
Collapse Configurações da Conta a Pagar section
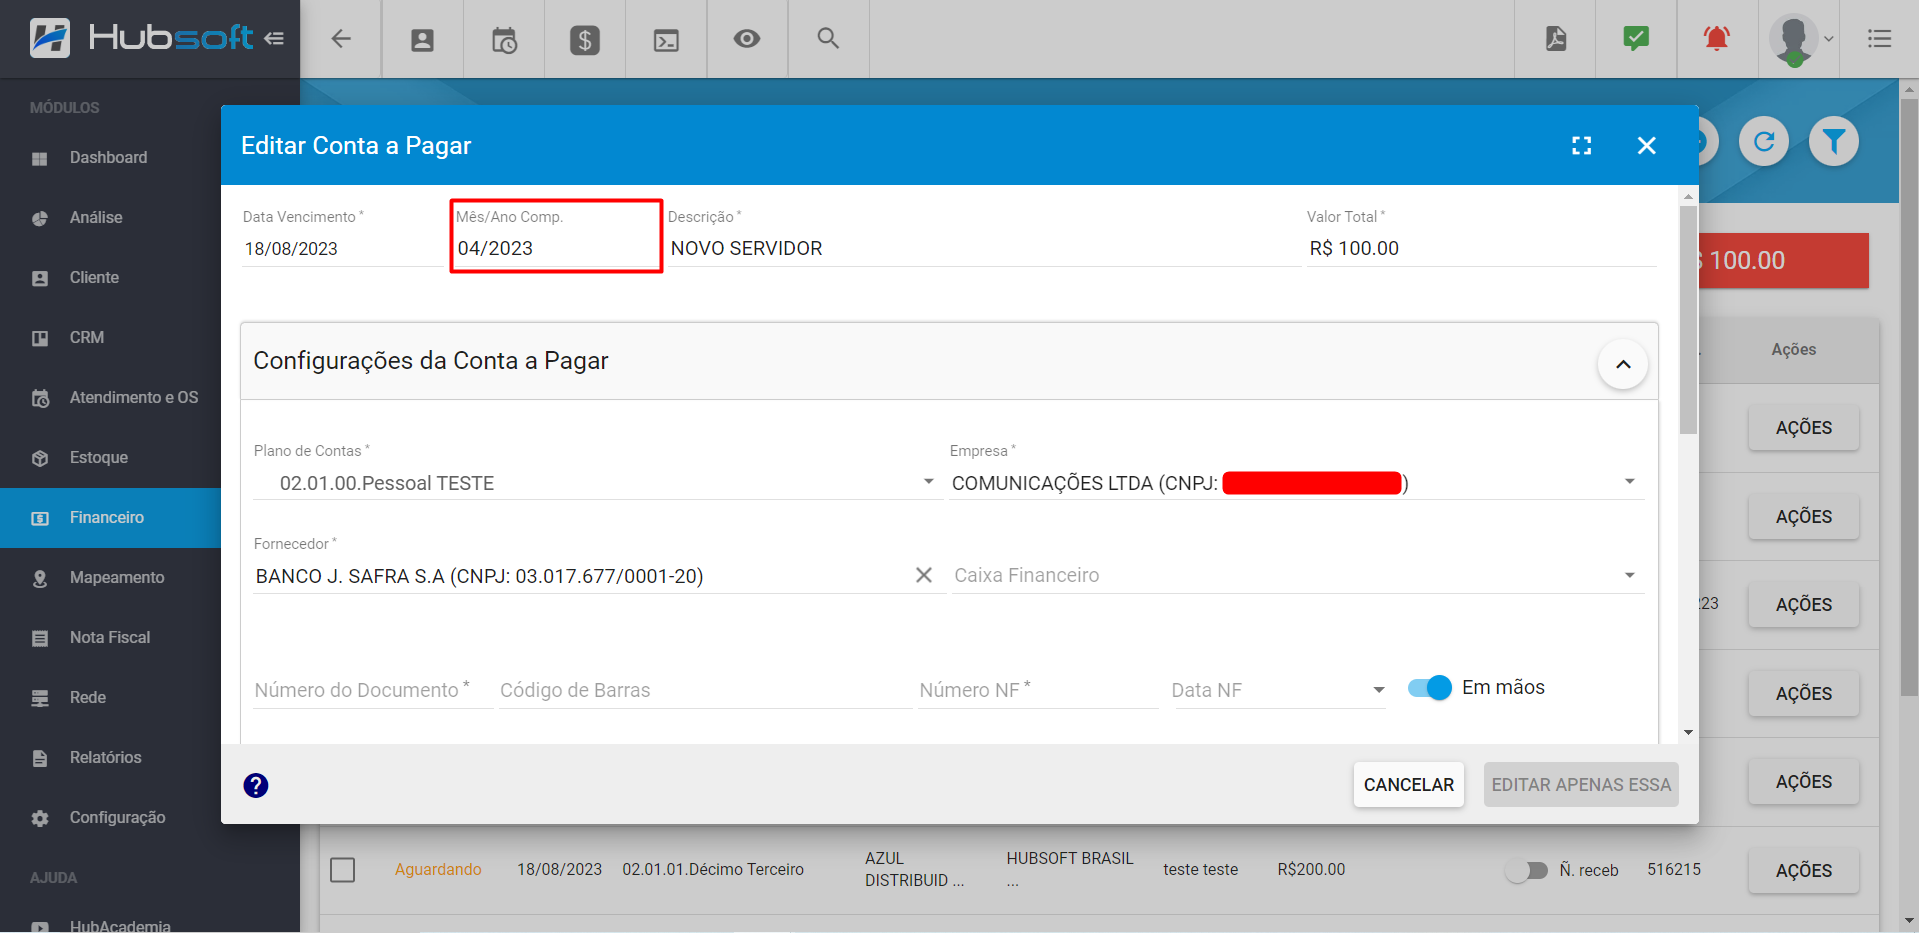[1622, 365]
